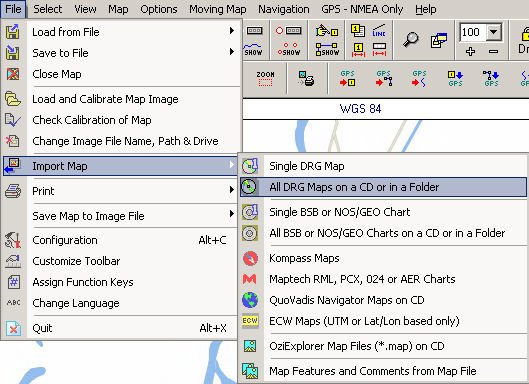529x384 pixels.
Task: Zoom out with the minus button
Action: [494, 52]
